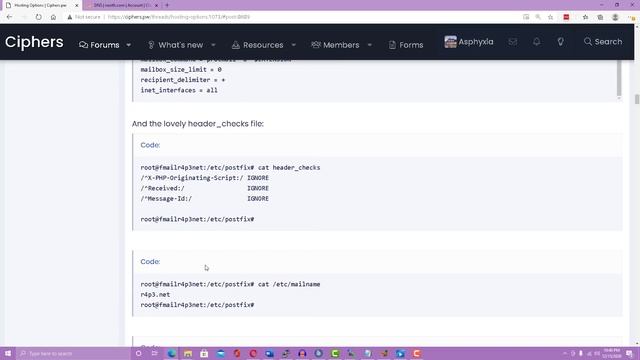
Task: Reload the page with the refresh icon
Action: 38,17
